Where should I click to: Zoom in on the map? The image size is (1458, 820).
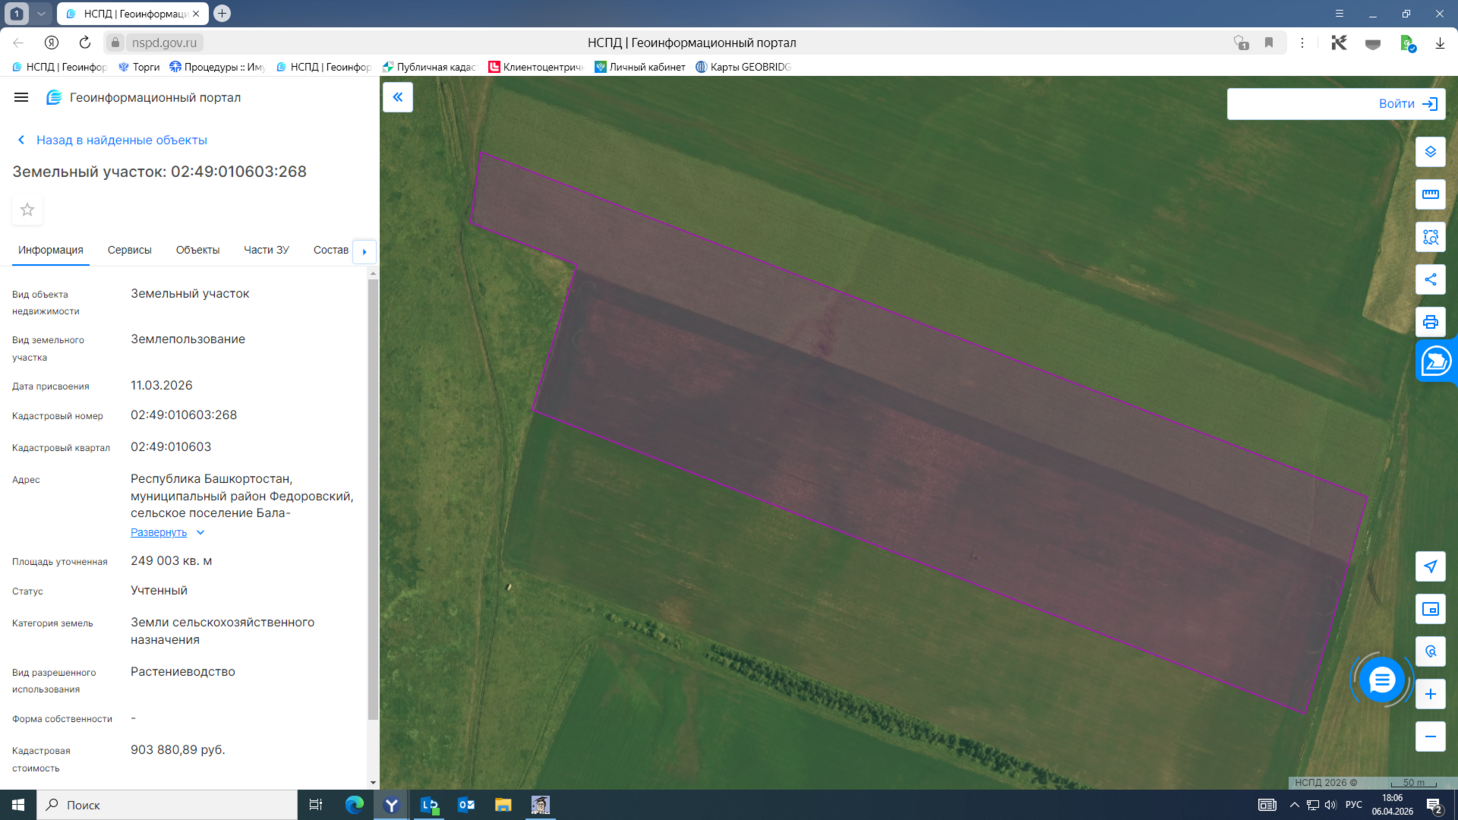(1430, 694)
